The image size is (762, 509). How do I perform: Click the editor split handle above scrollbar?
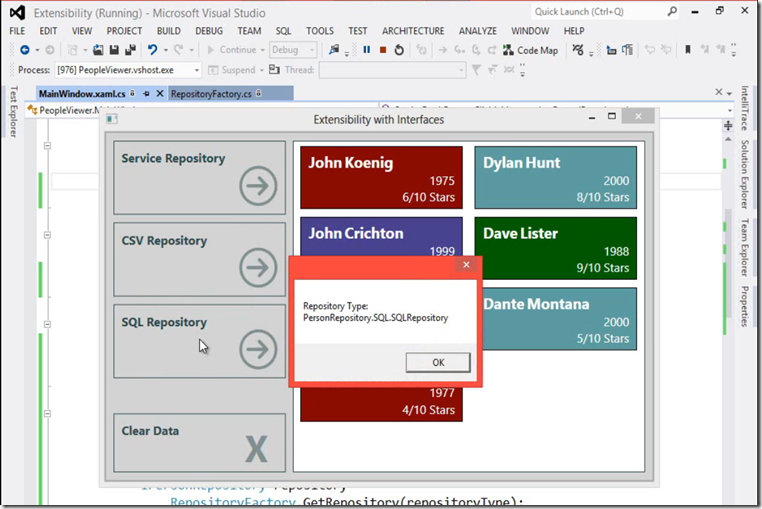point(728,126)
